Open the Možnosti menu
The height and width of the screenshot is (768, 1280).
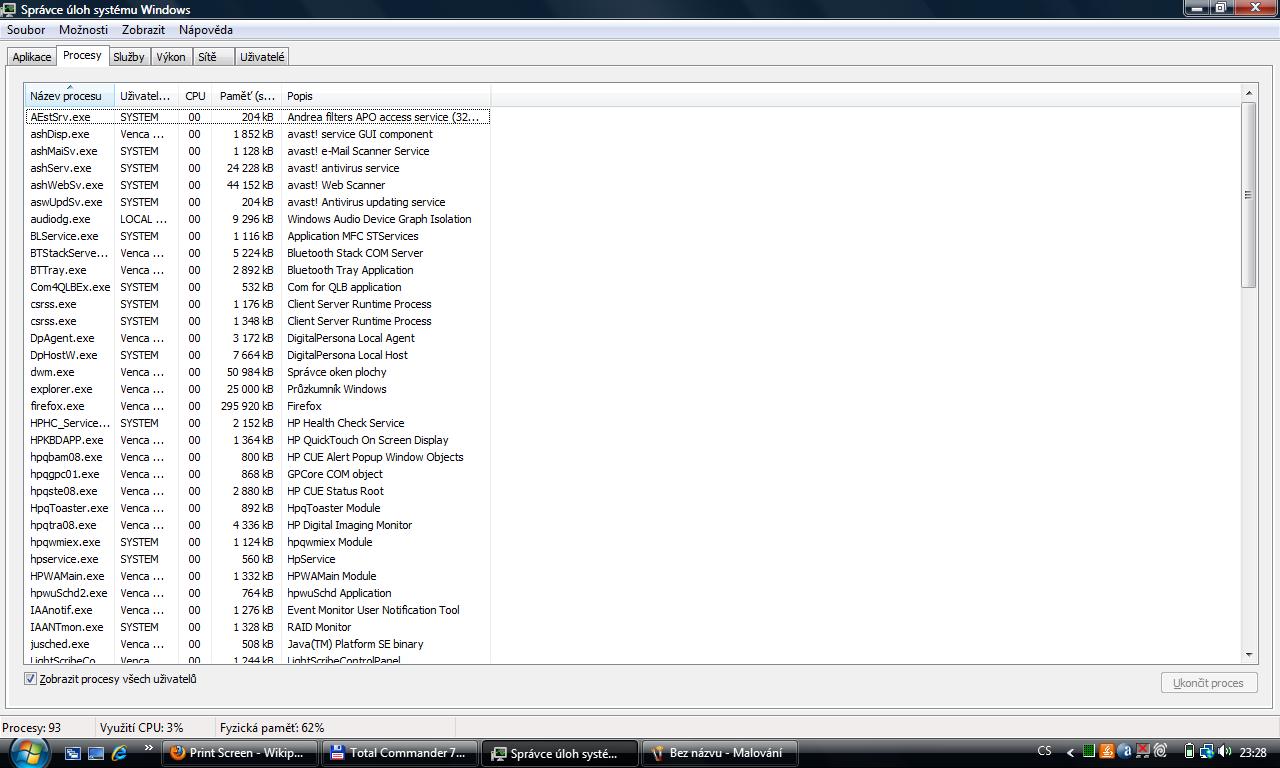pyautogui.click(x=83, y=30)
